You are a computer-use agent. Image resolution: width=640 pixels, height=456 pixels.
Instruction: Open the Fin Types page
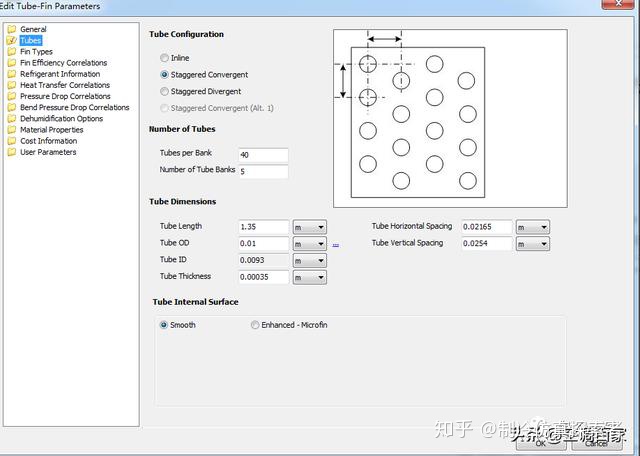(36, 51)
